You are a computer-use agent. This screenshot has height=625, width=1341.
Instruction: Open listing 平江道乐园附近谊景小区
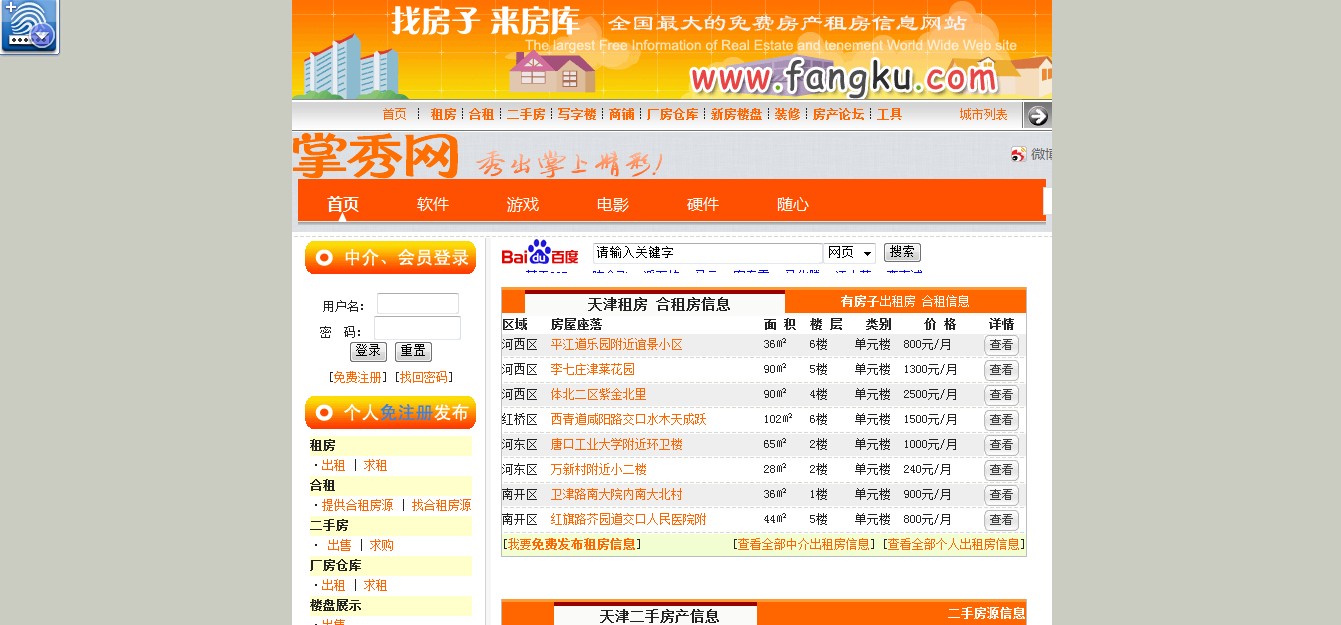[x=616, y=344]
